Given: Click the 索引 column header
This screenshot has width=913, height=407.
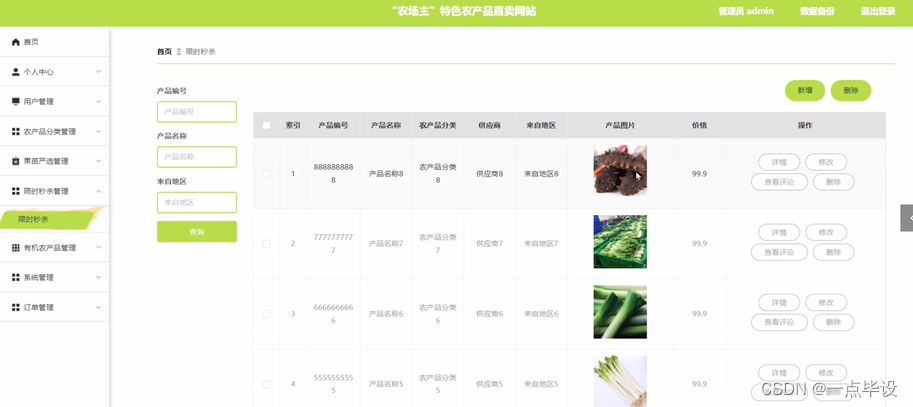Looking at the screenshot, I should coord(293,125).
